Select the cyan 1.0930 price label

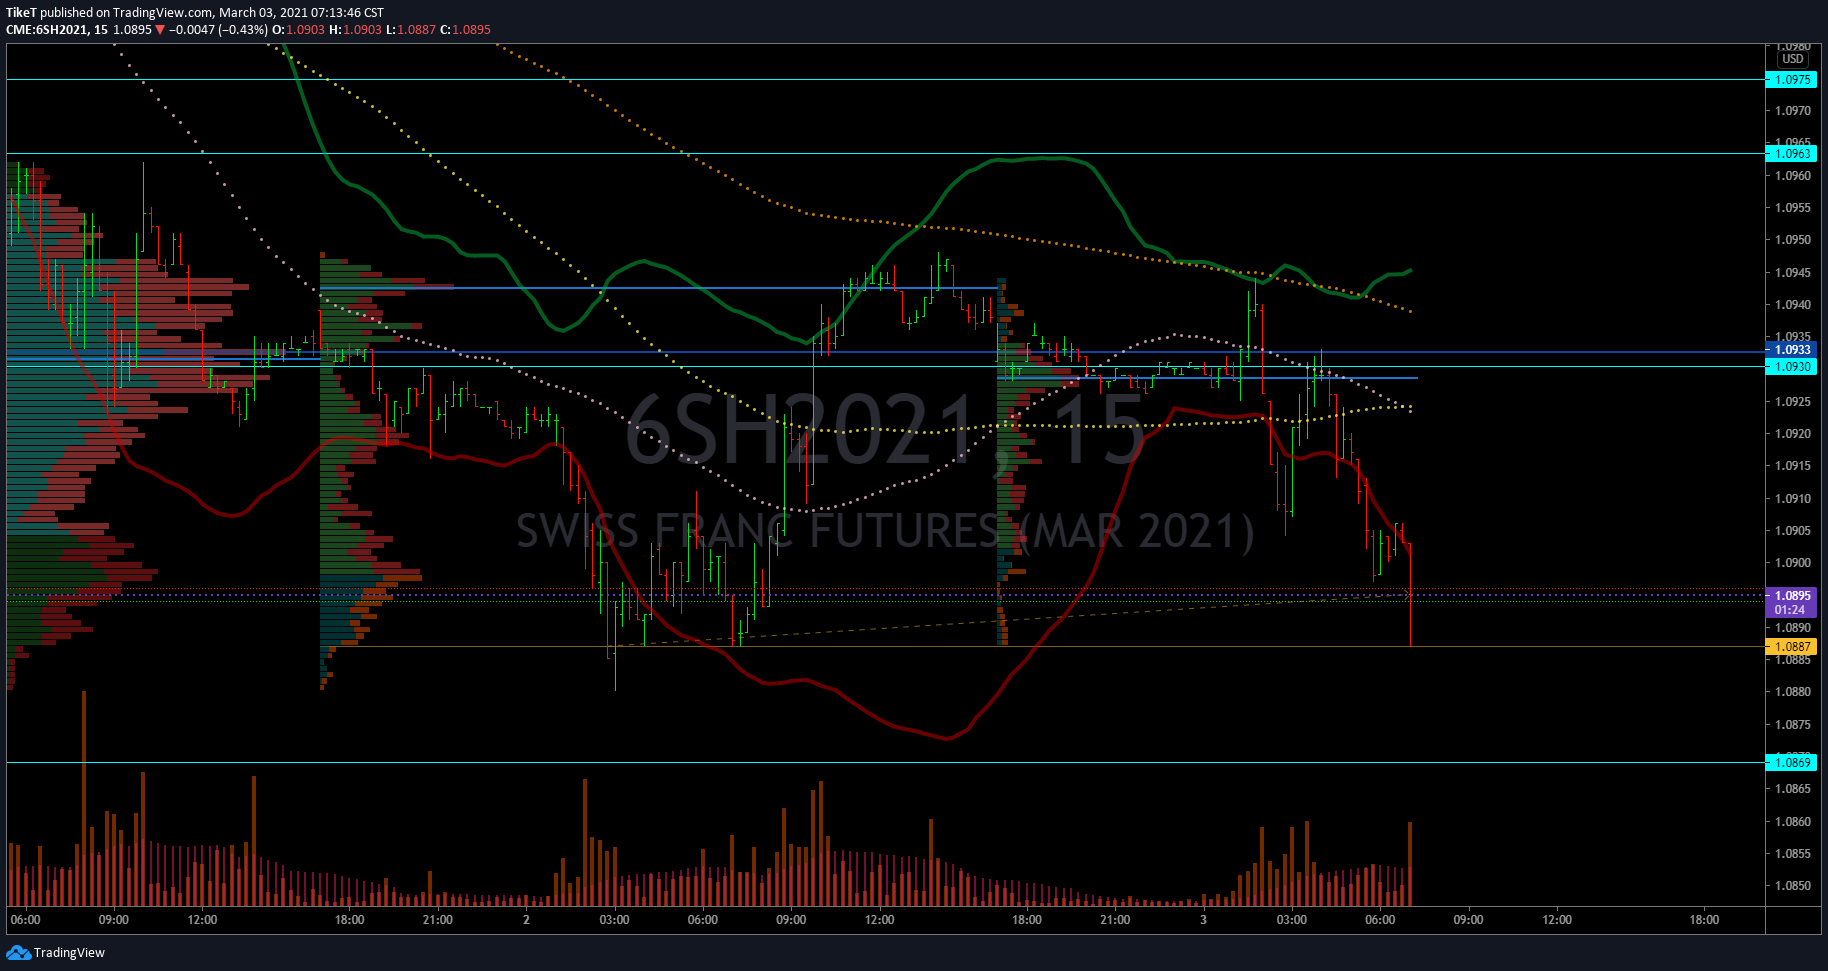click(x=1792, y=367)
